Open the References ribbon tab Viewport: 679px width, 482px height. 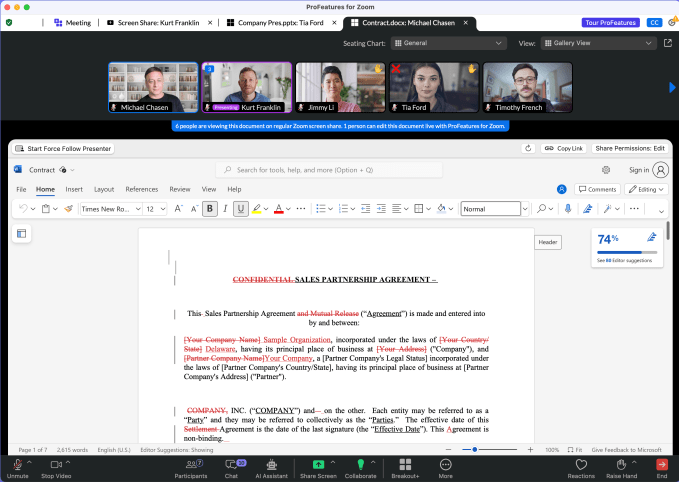coord(141,189)
